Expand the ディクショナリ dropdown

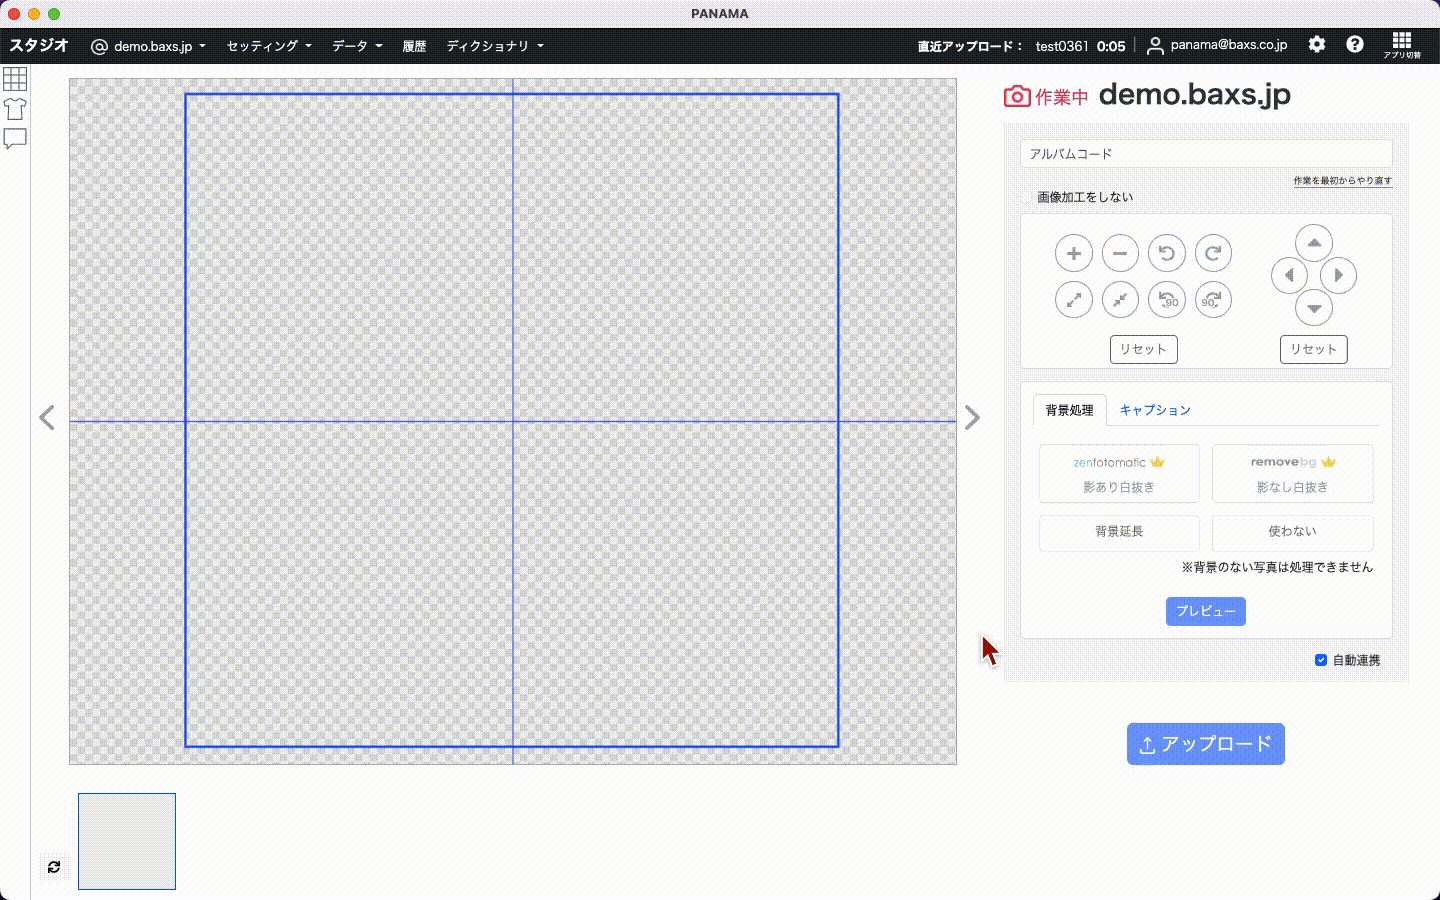pos(495,46)
